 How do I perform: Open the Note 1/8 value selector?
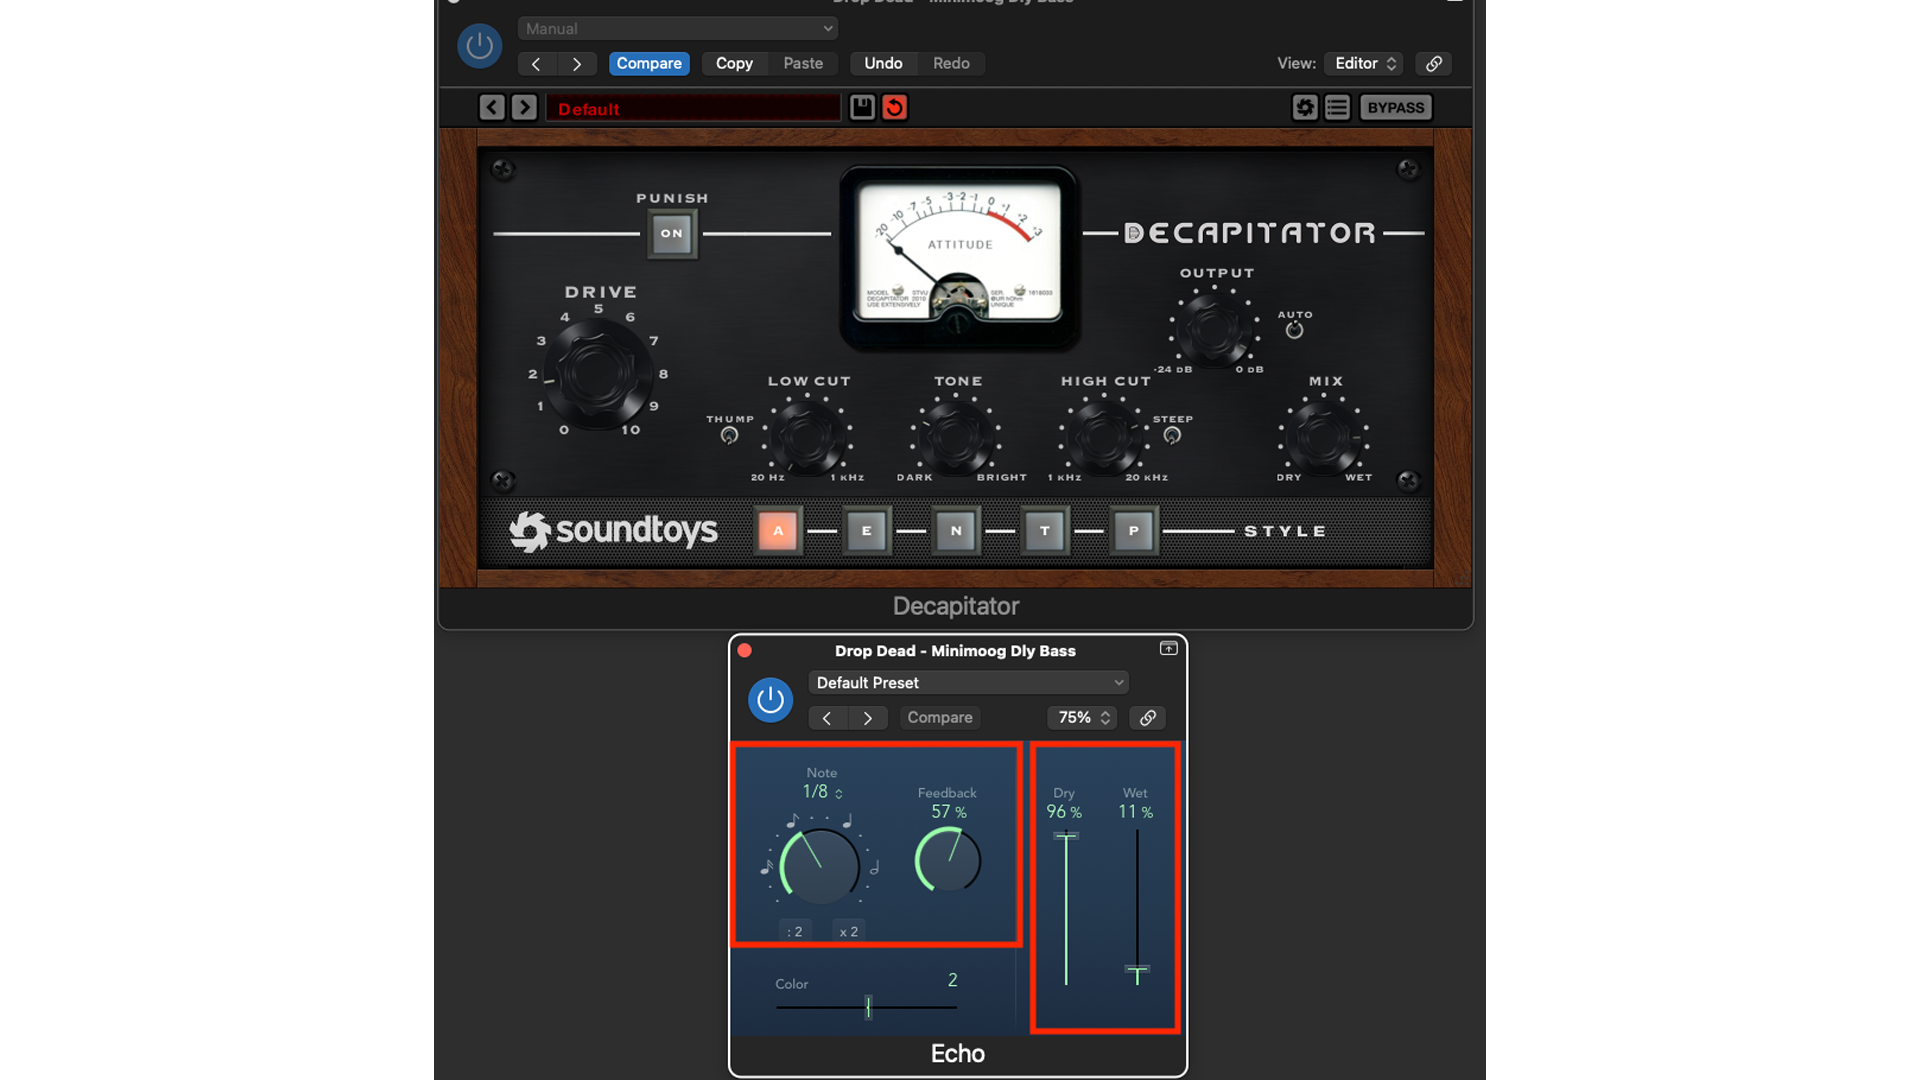[x=822, y=792]
